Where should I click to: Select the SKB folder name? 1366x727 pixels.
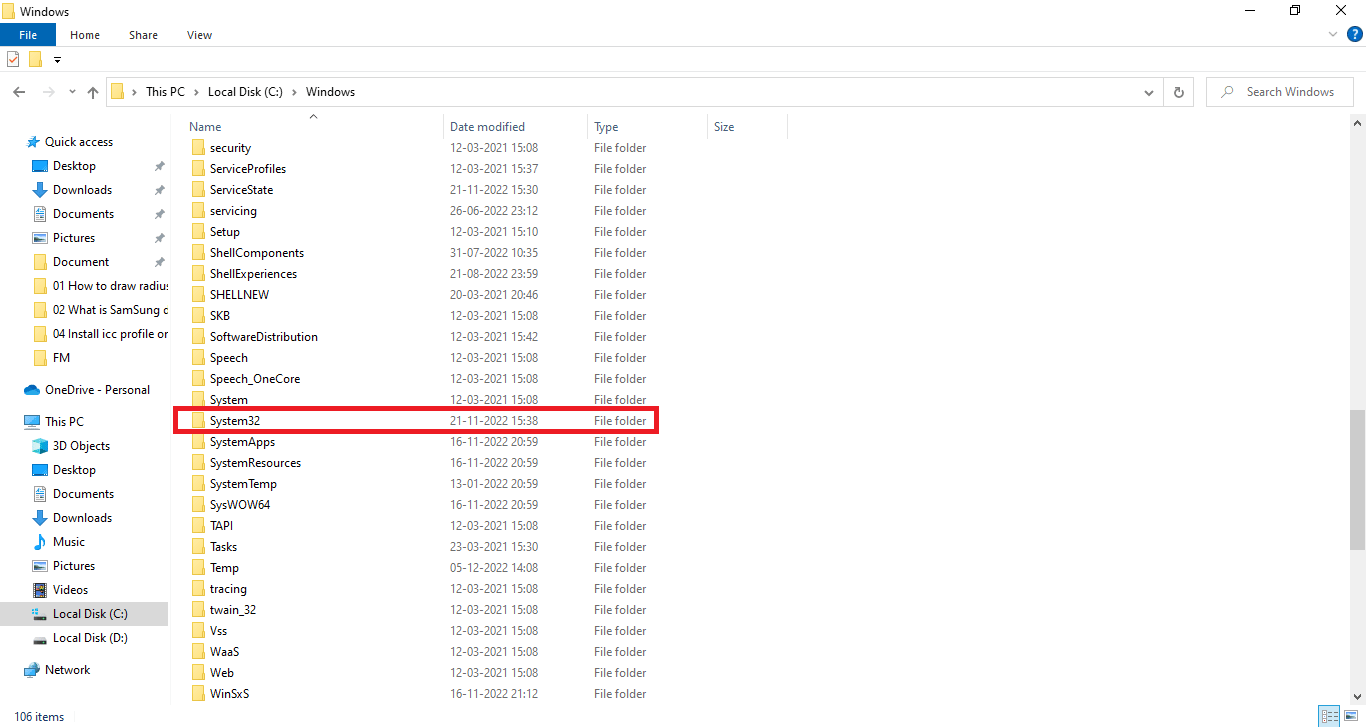(x=220, y=316)
